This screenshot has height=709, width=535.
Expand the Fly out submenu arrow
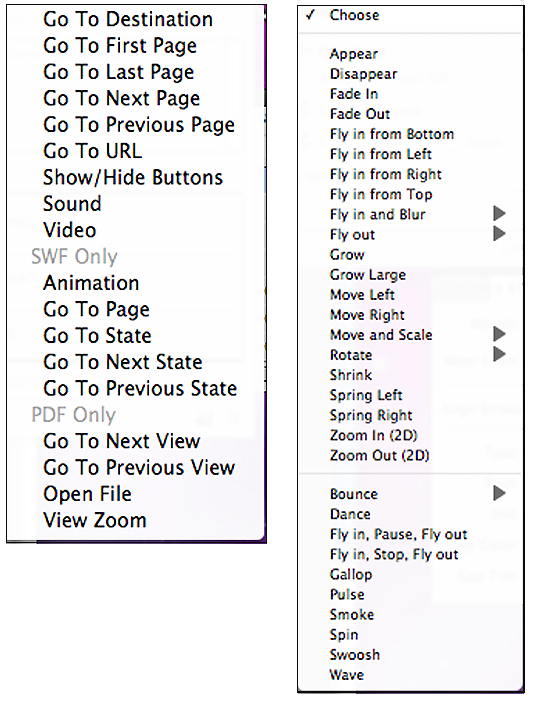coord(499,234)
